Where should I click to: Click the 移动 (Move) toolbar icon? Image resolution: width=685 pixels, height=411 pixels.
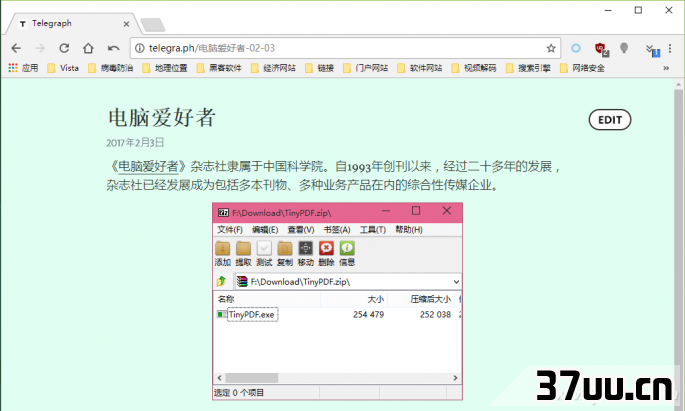click(x=305, y=254)
